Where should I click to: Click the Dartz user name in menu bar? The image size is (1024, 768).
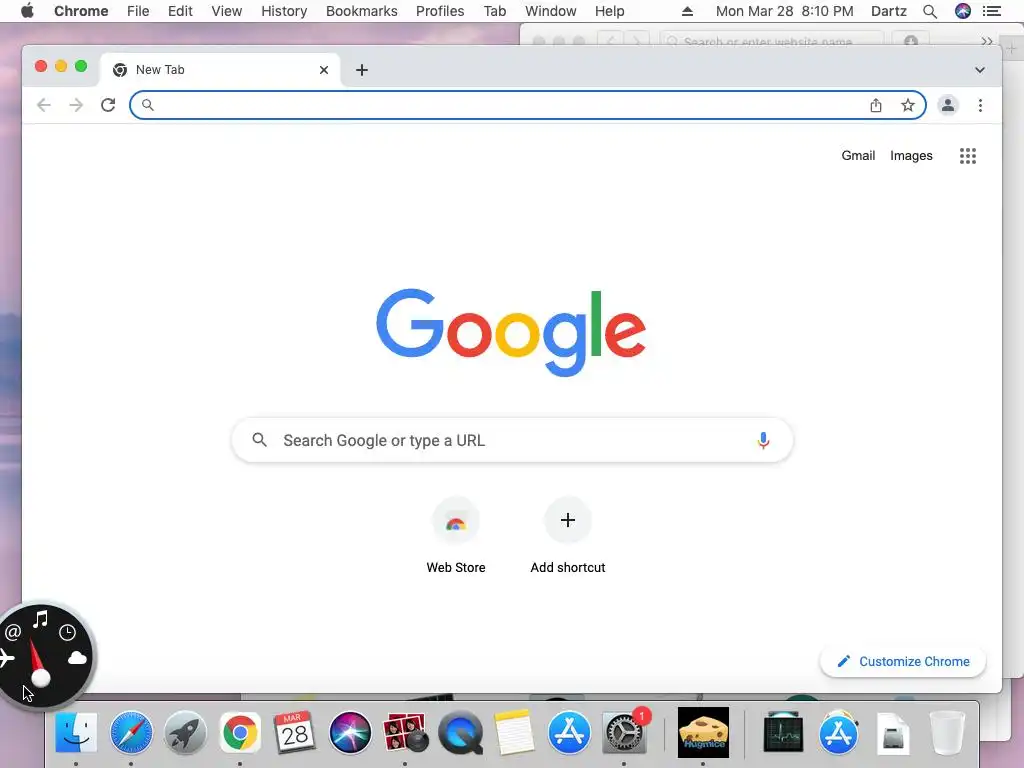(x=889, y=11)
